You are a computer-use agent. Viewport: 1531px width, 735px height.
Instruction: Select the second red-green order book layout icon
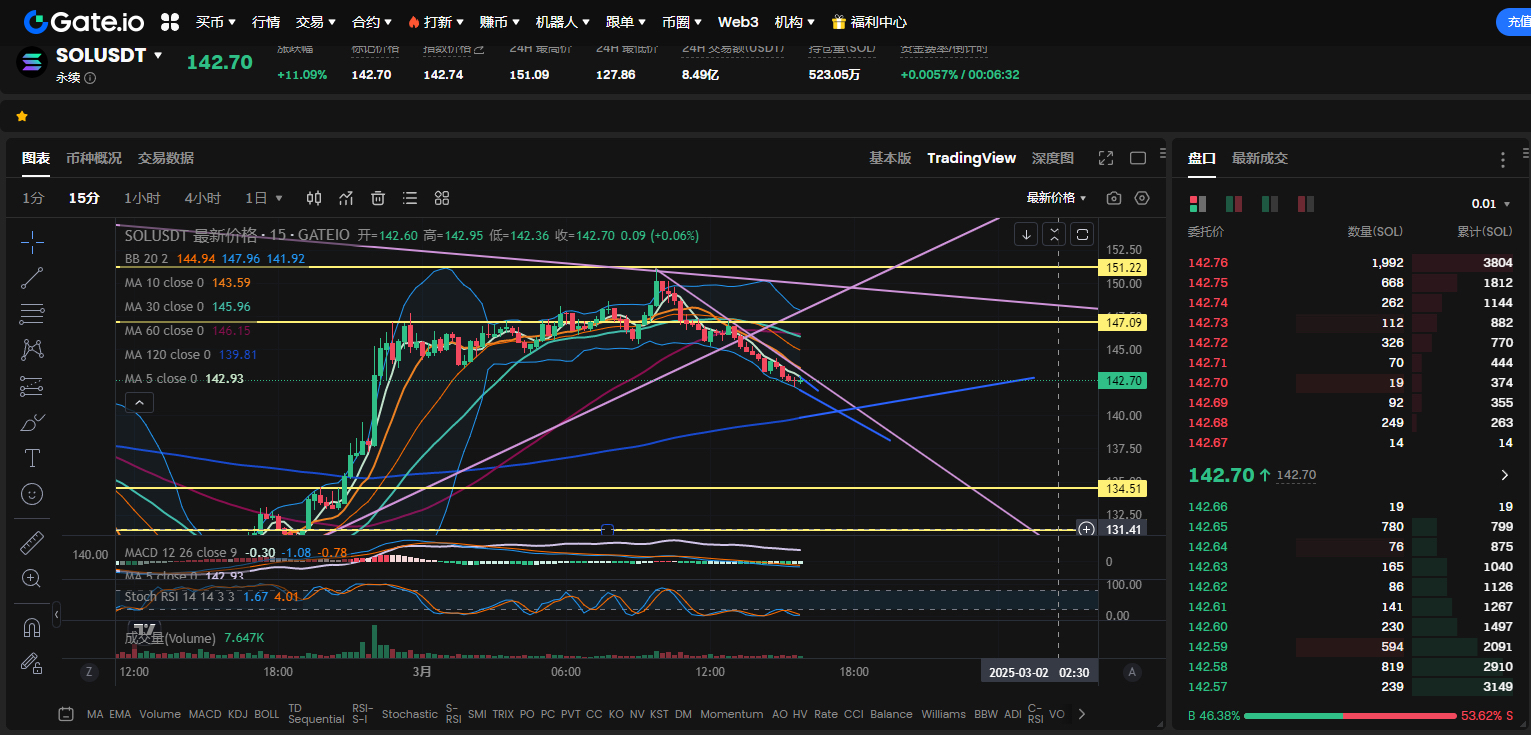click(1234, 204)
